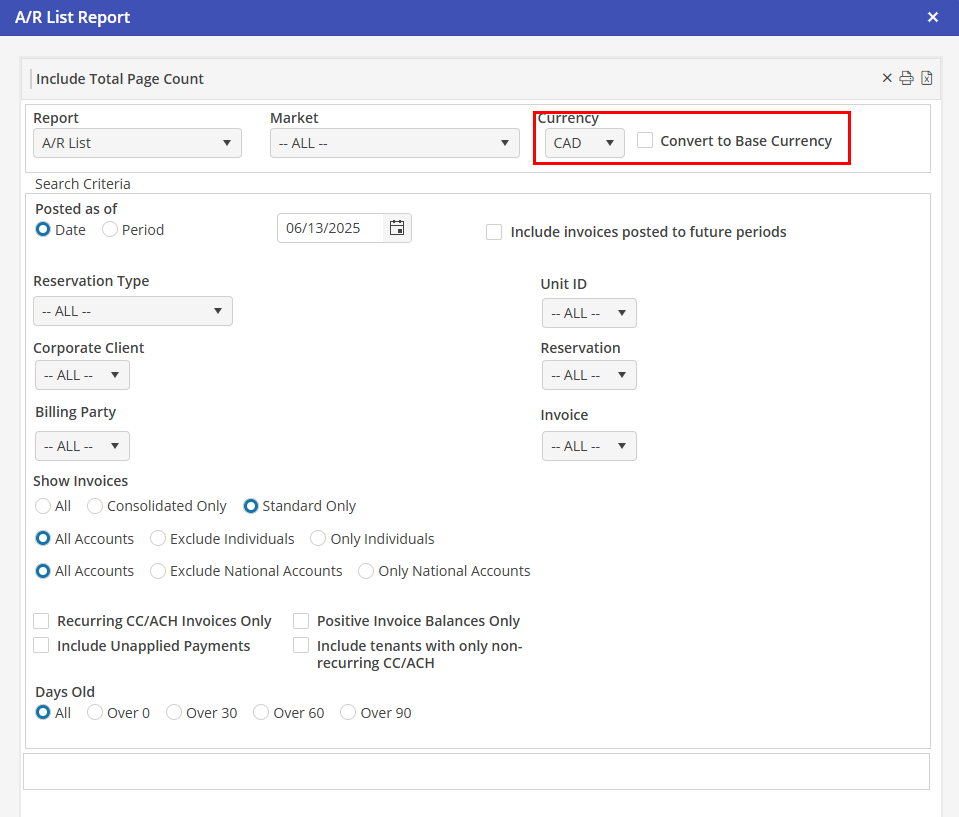Open the Currency dropdown set to CAD
Viewport: 959px width, 817px height.
584,143
